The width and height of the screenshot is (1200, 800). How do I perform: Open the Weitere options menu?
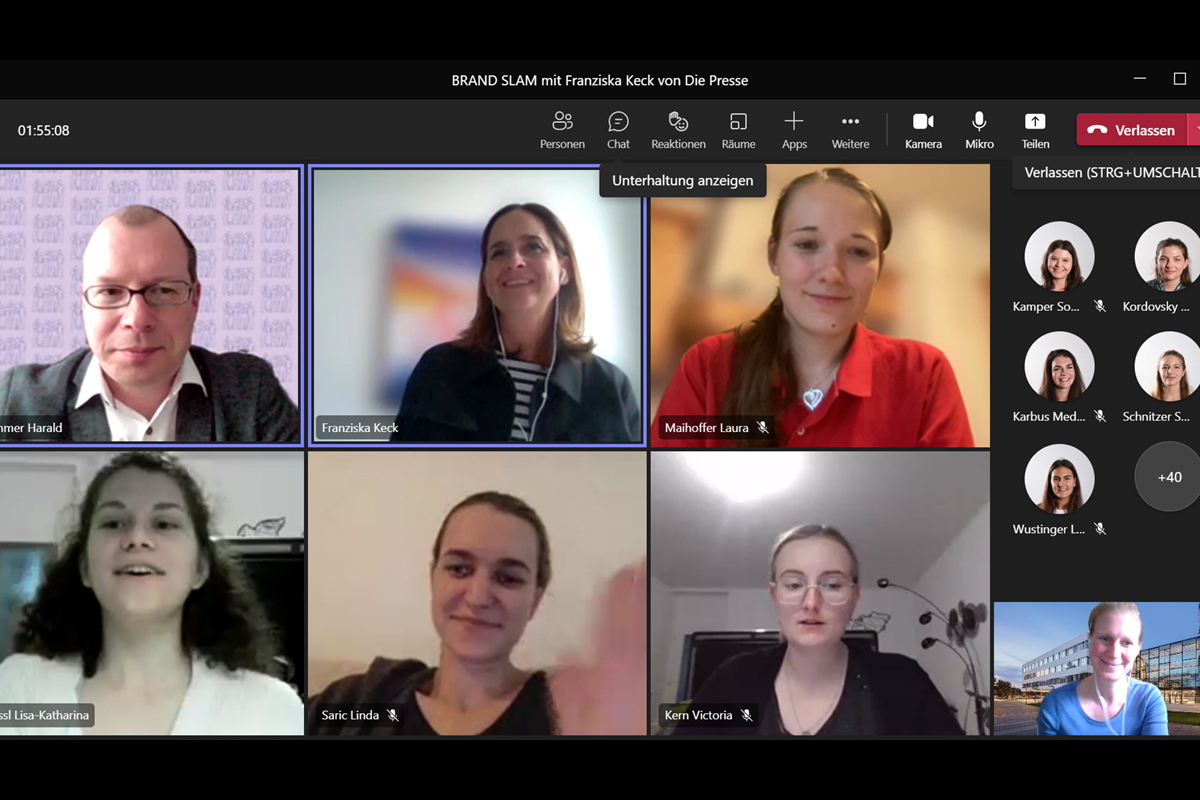click(850, 129)
